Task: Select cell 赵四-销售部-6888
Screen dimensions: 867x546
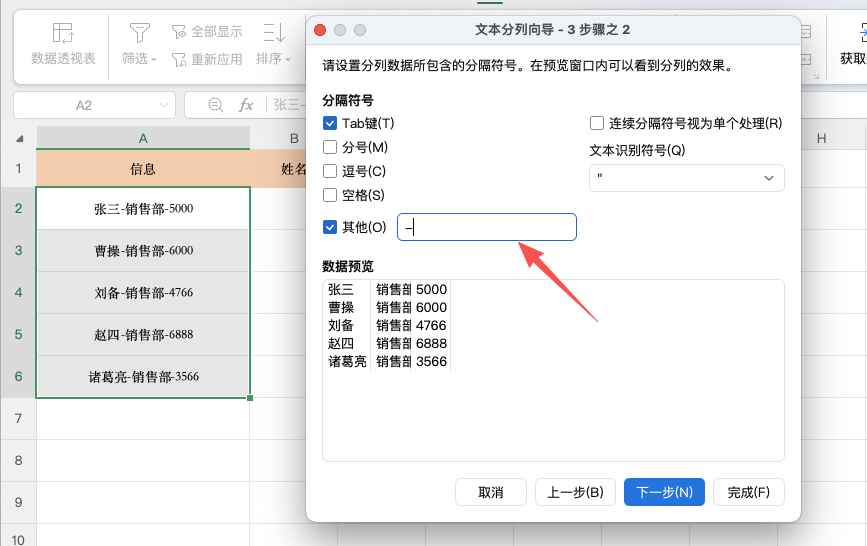Action: tap(143, 335)
